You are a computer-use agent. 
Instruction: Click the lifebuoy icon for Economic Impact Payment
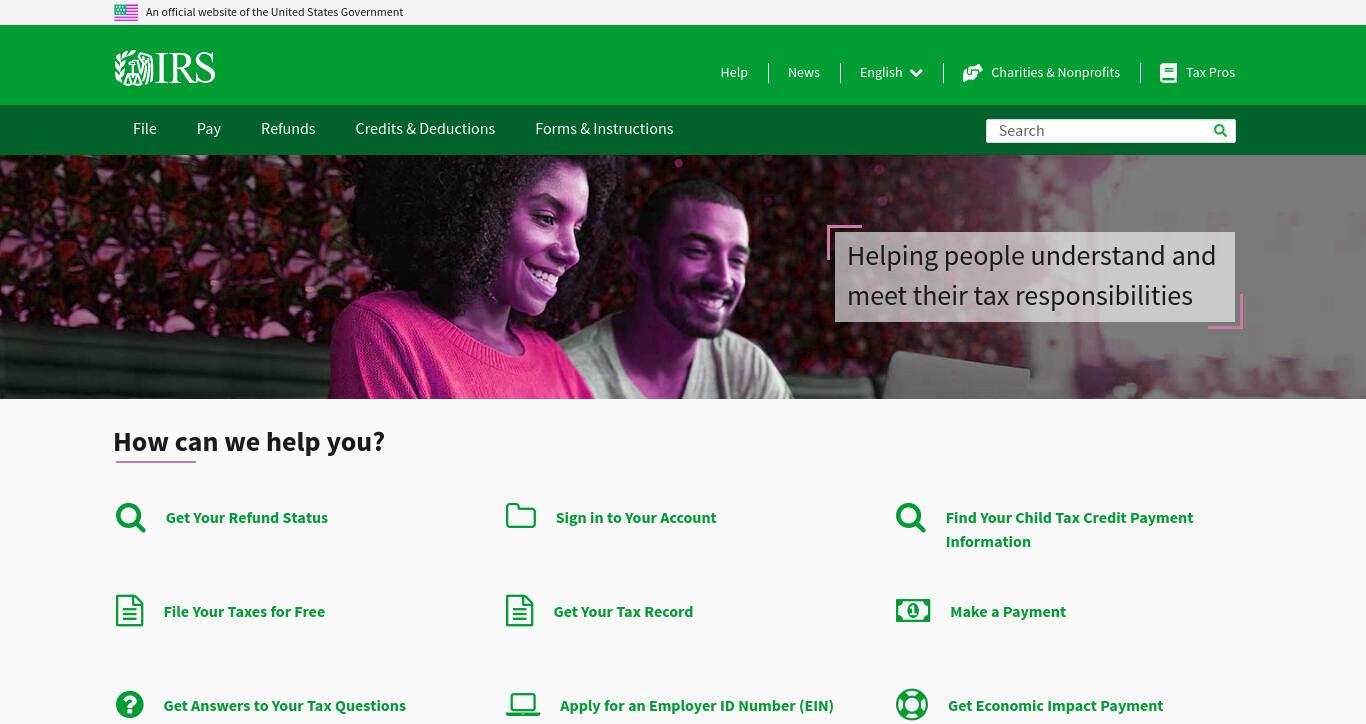pyautogui.click(x=912, y=705)
